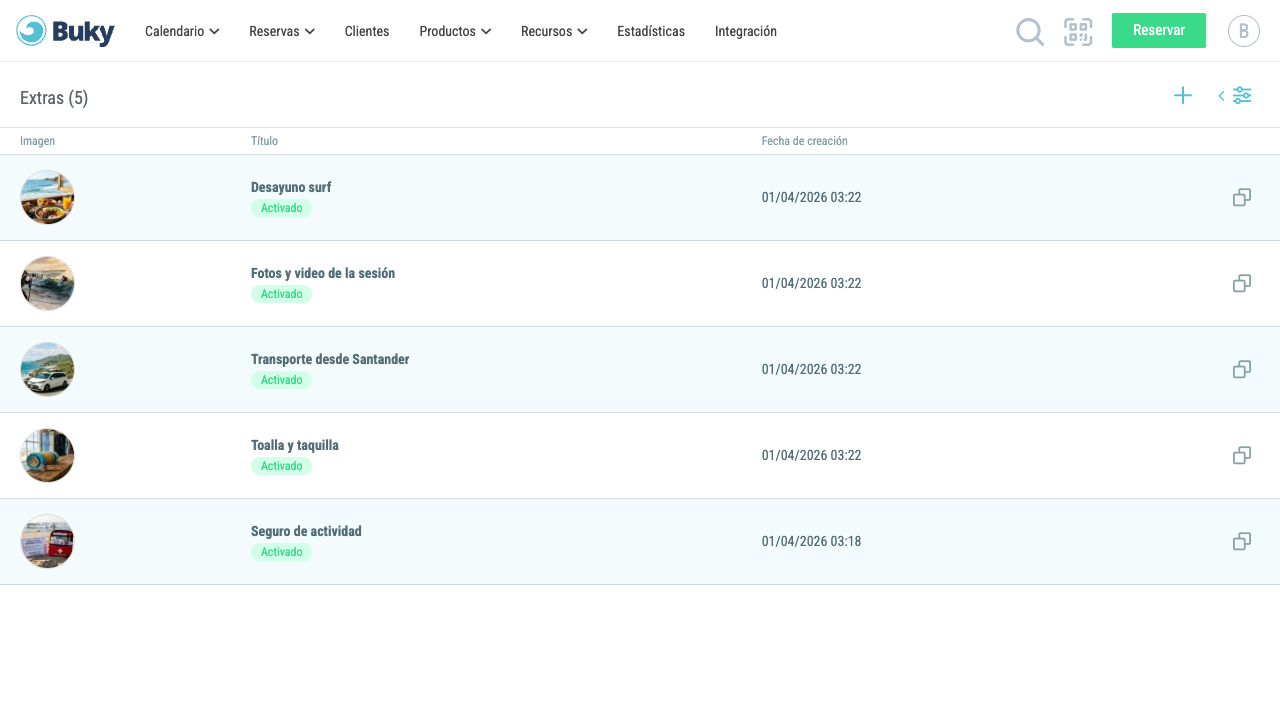This screenshot has width=1280, height=720.
Task: Click Activado badge under Desayuno surf
Action: pos(281,208)
